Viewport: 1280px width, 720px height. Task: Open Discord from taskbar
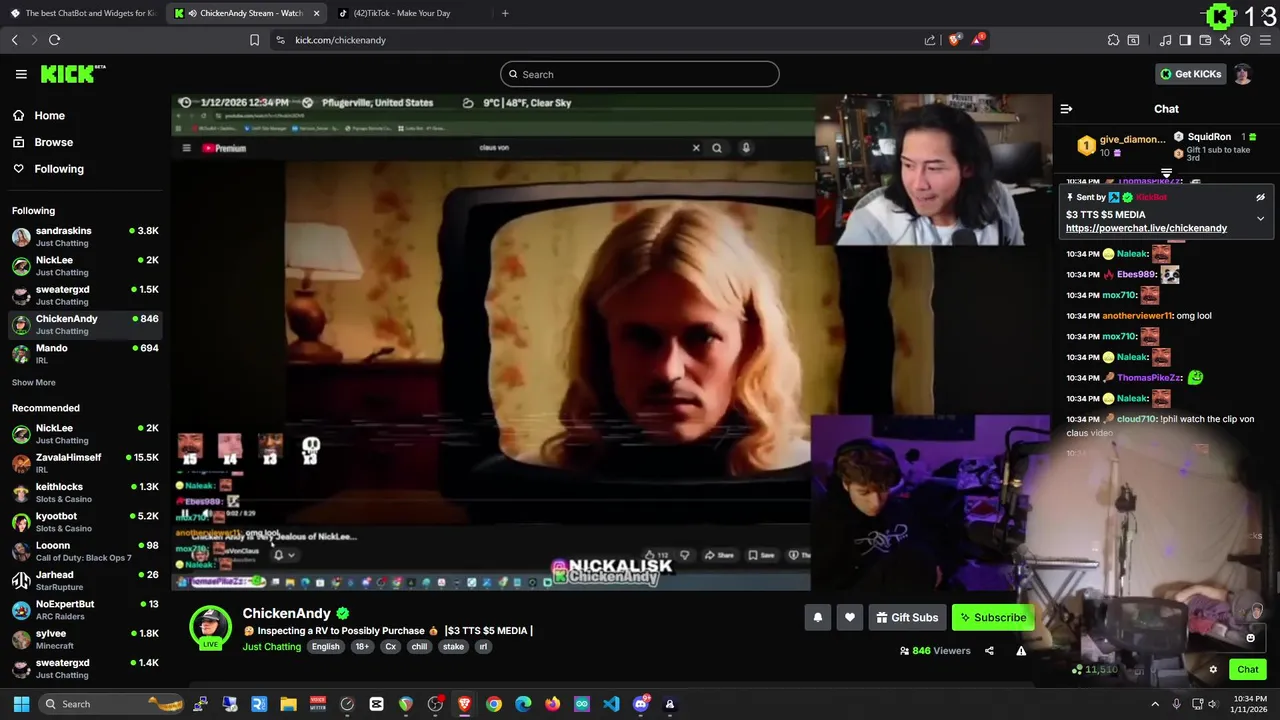(641, 704)
